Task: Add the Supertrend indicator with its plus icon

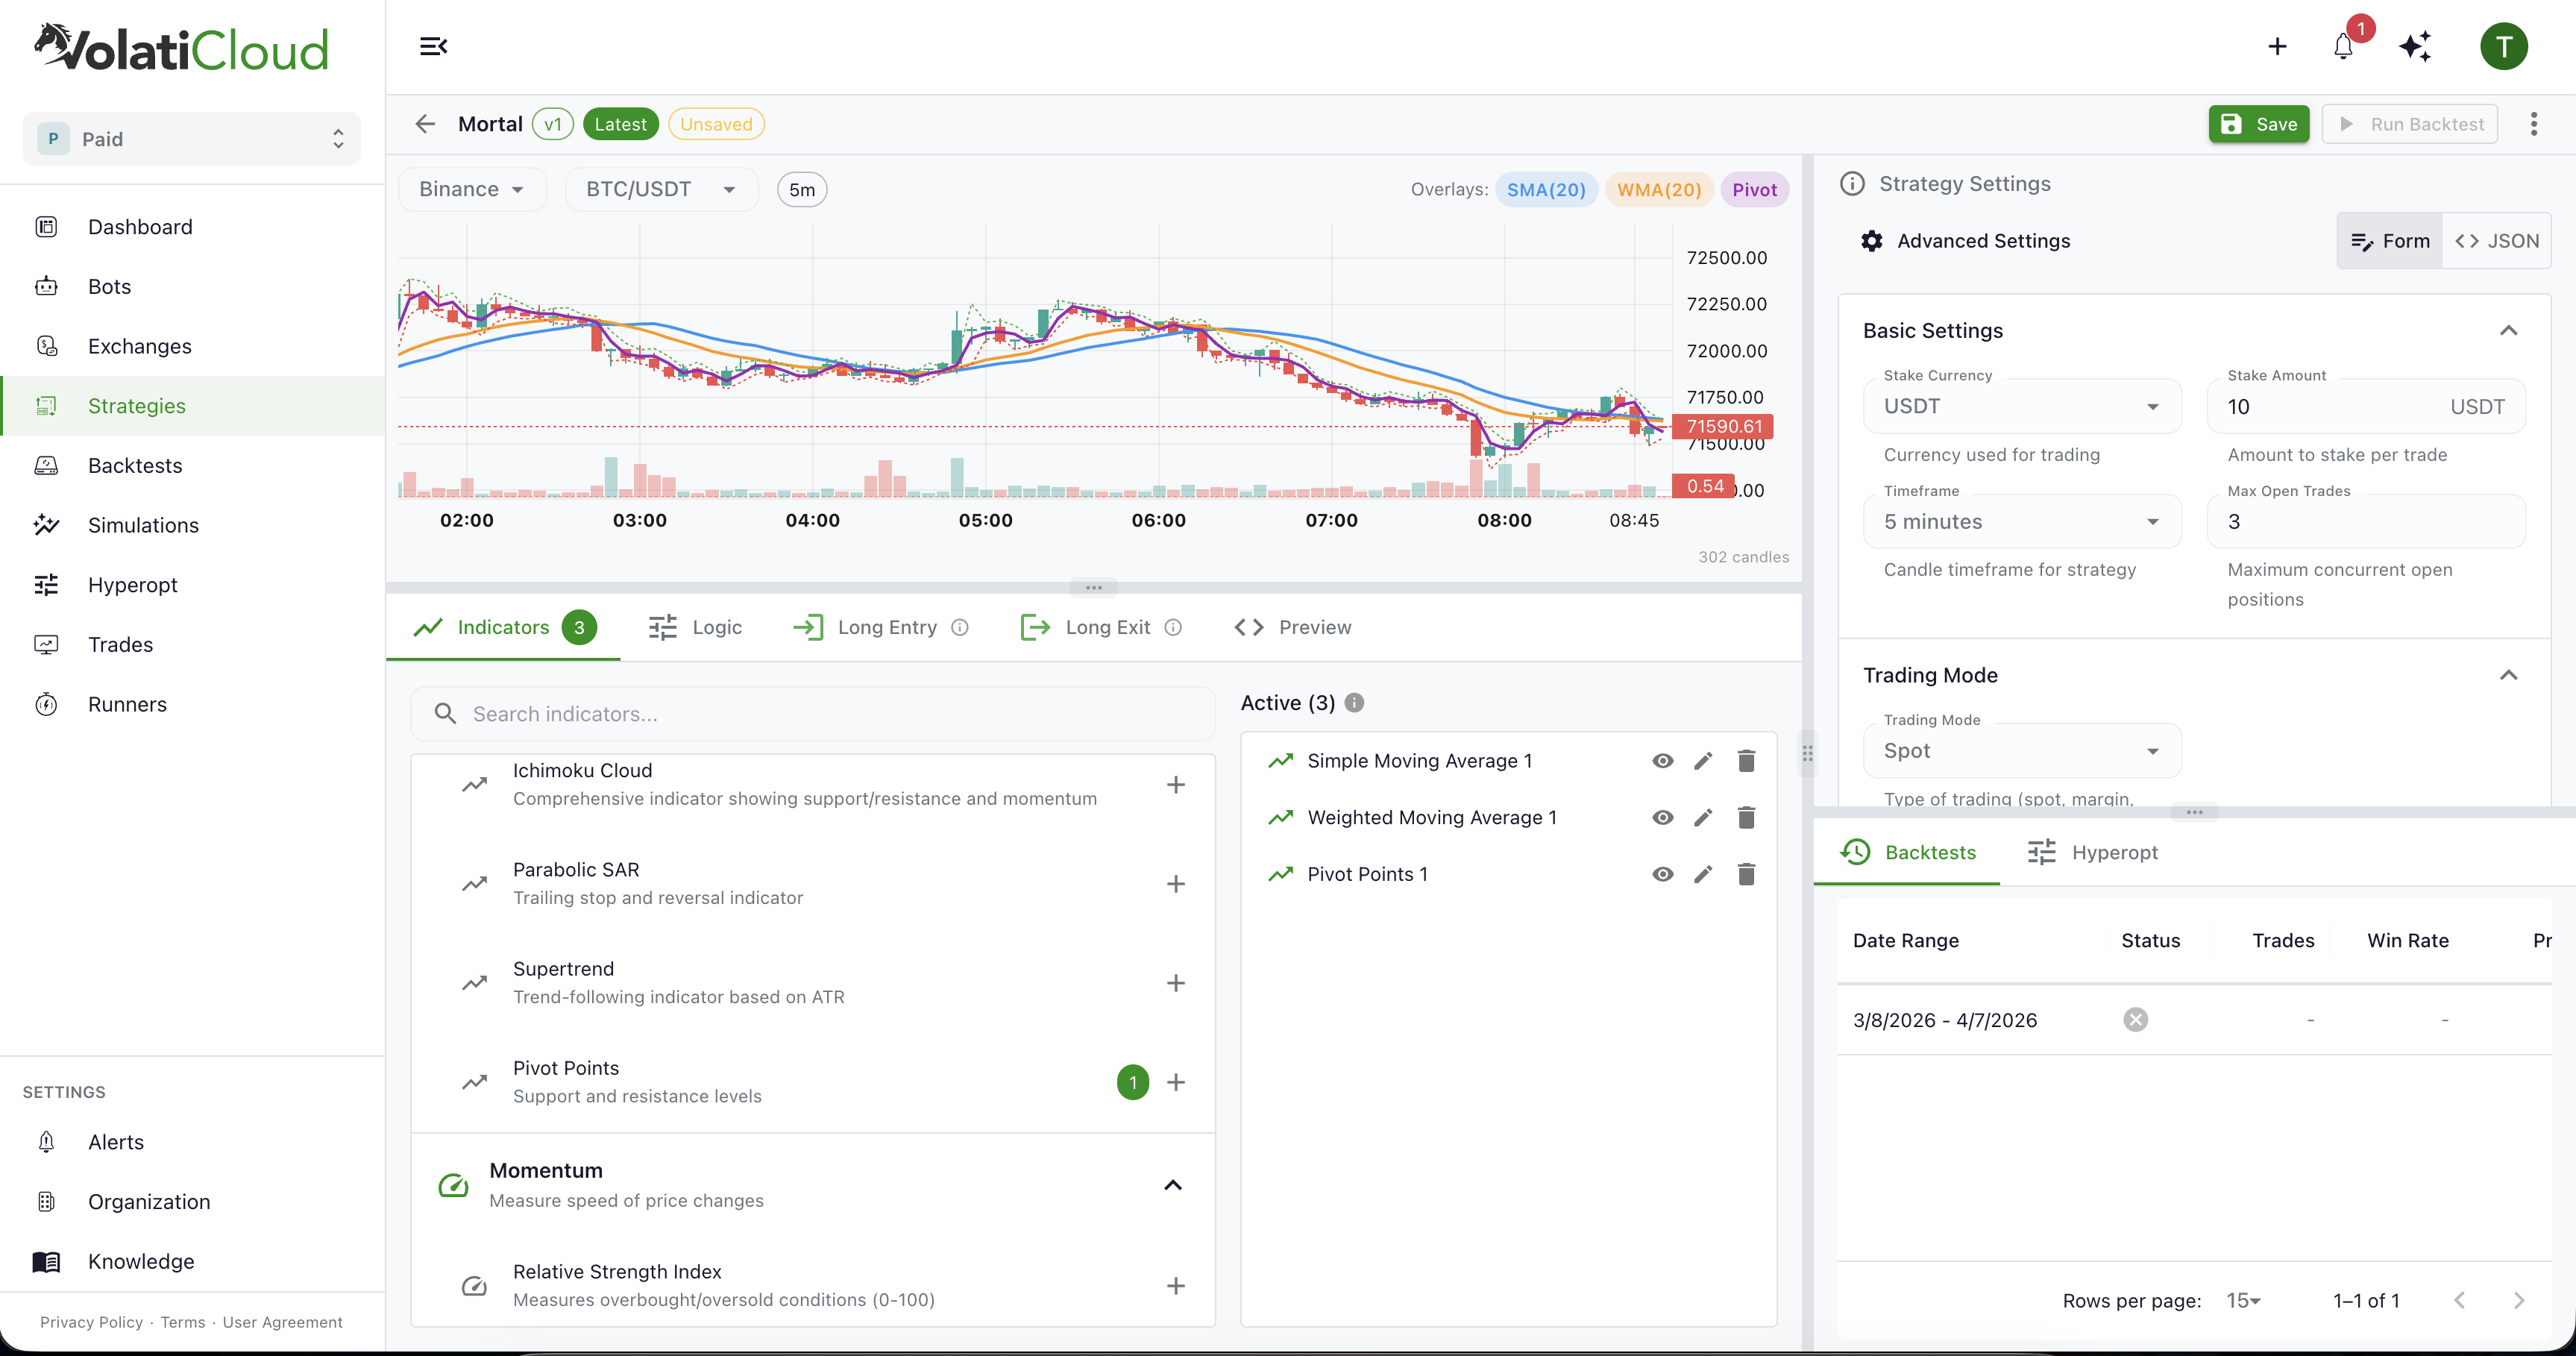Action: [1176, 983]
